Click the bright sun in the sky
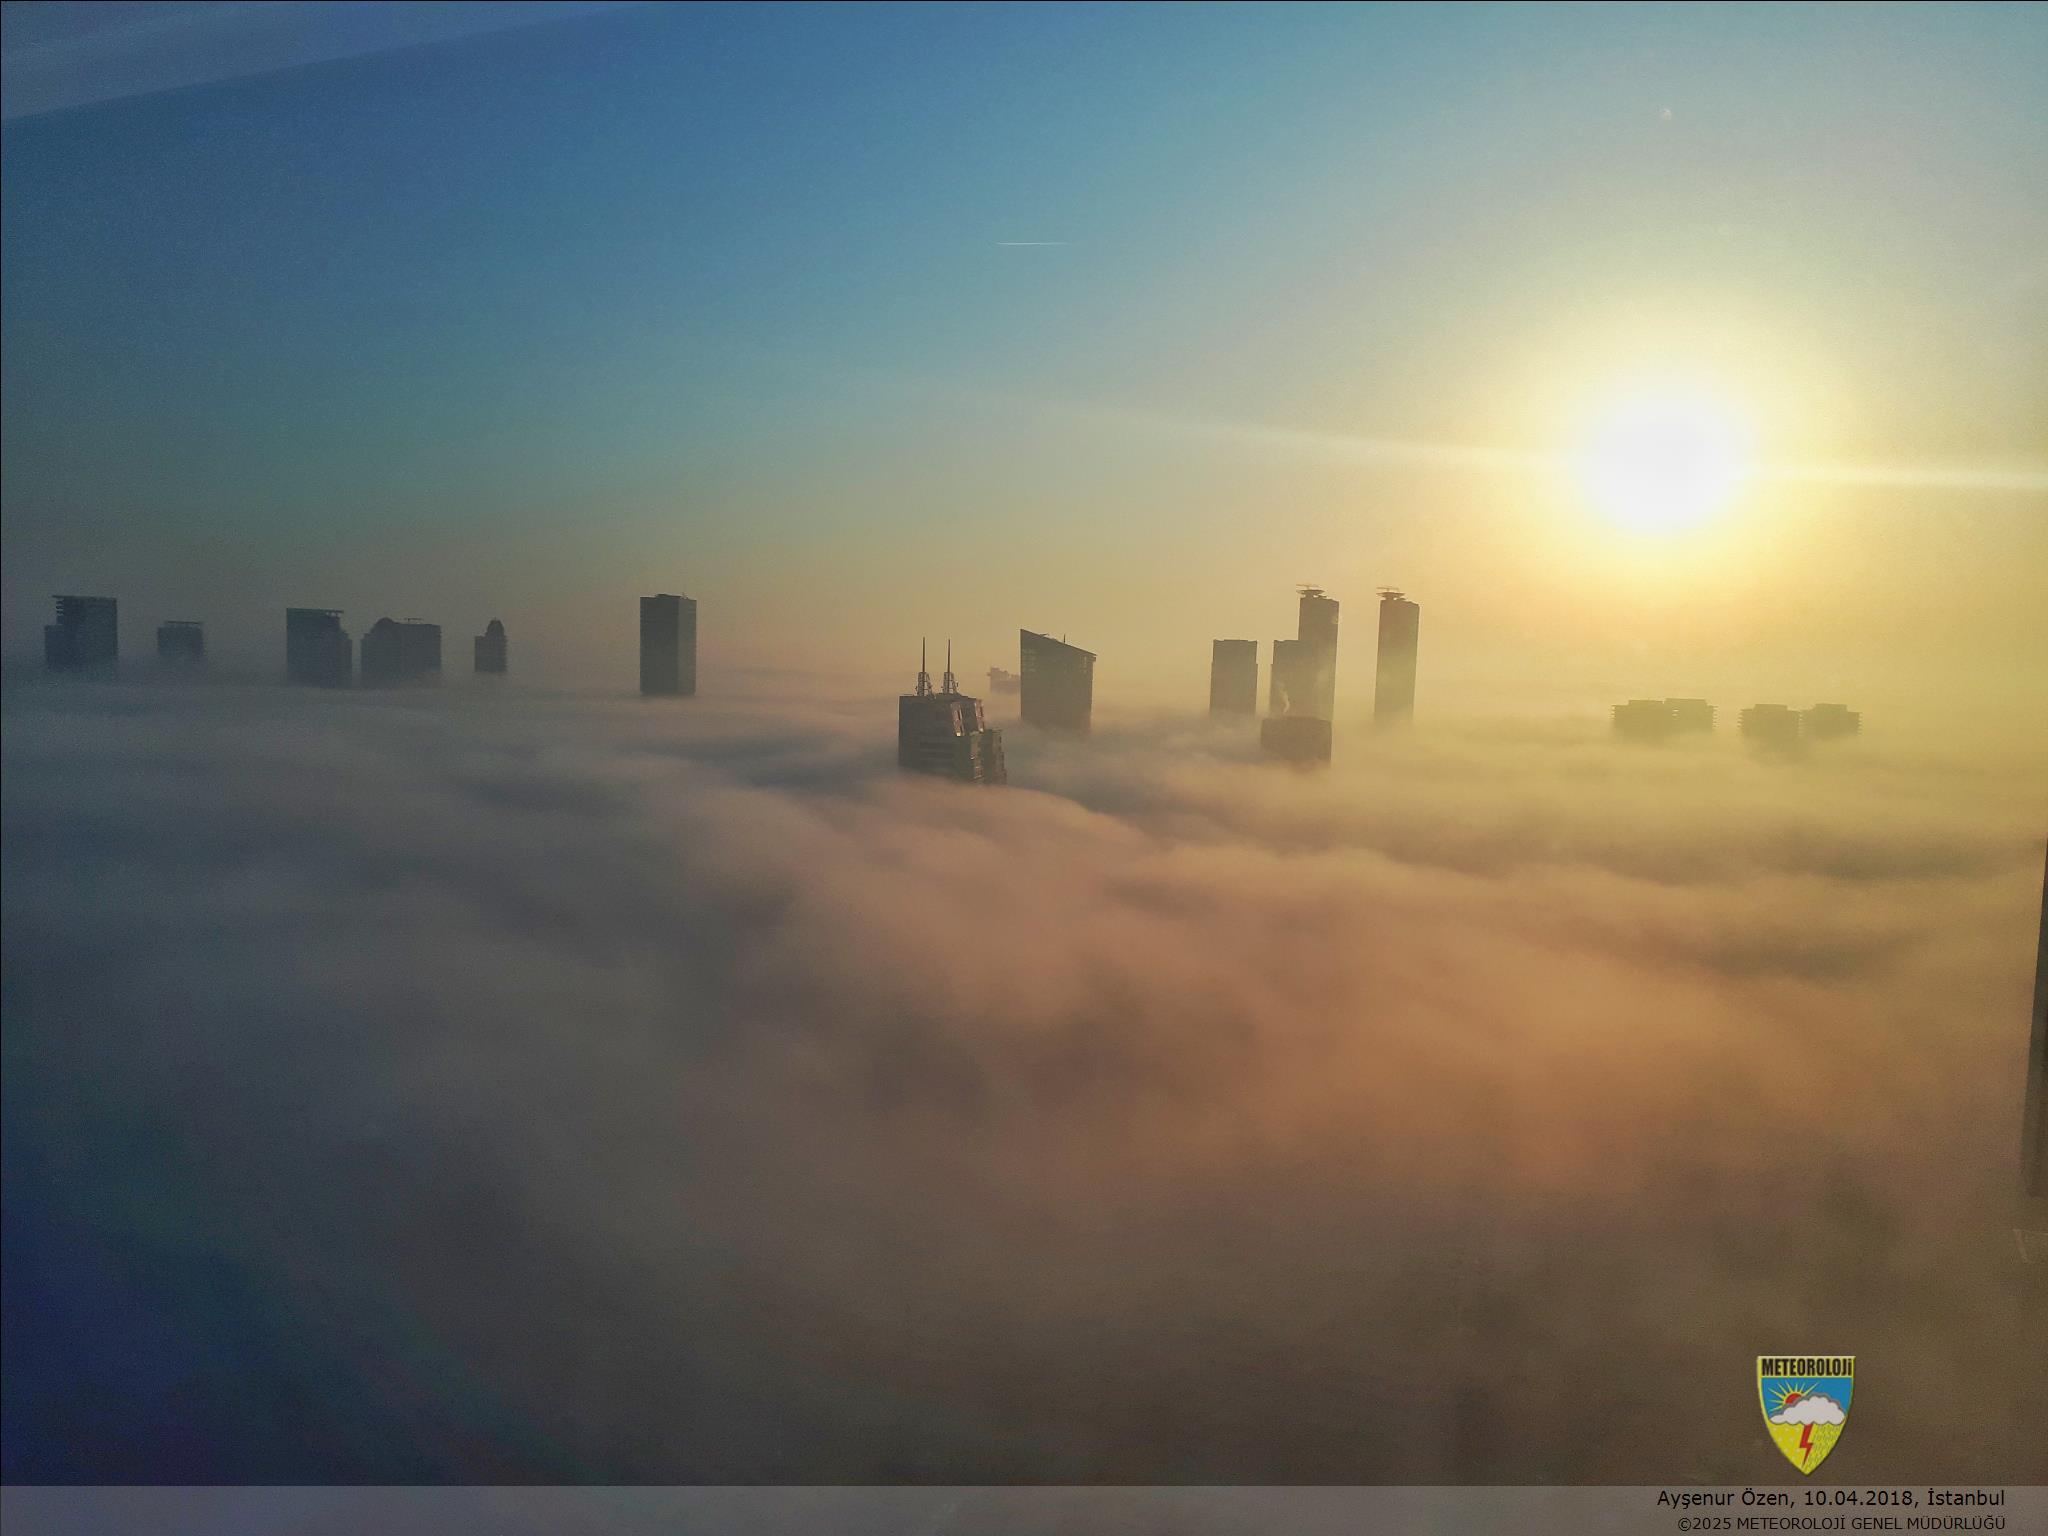 1661,461
